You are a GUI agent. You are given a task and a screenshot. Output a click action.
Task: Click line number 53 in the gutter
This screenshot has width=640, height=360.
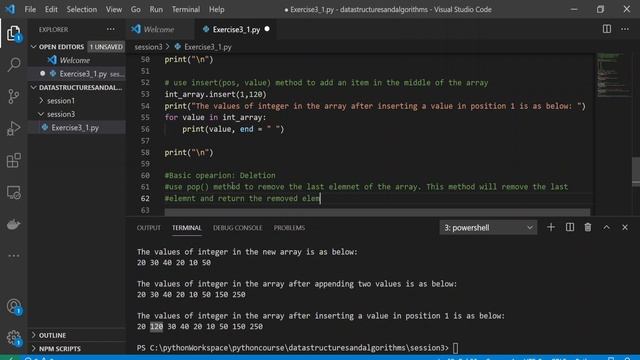coord(145,94)
